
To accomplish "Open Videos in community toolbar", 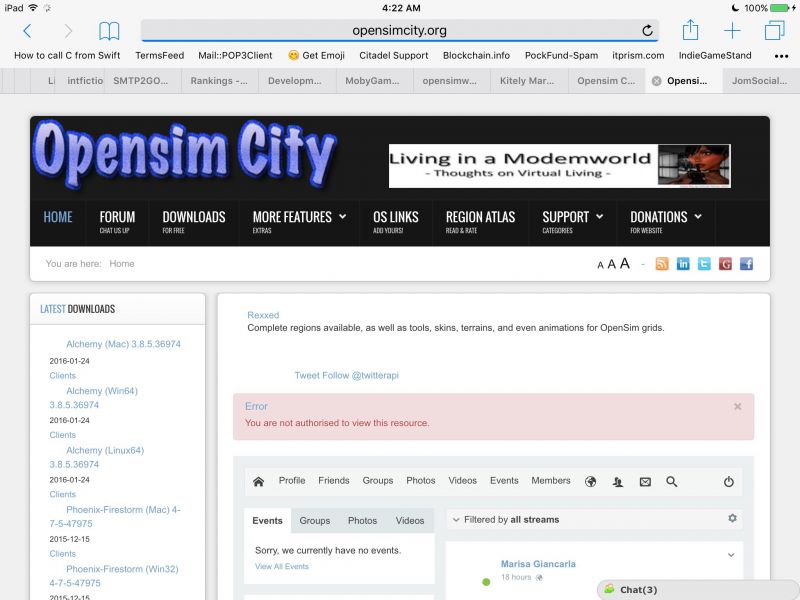I will [462, 481].
